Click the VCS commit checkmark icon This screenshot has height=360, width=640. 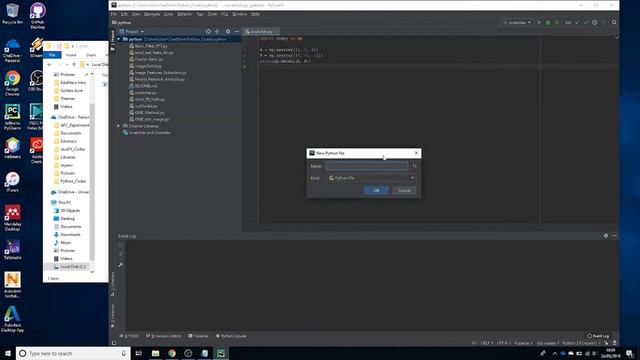(586, 22)
